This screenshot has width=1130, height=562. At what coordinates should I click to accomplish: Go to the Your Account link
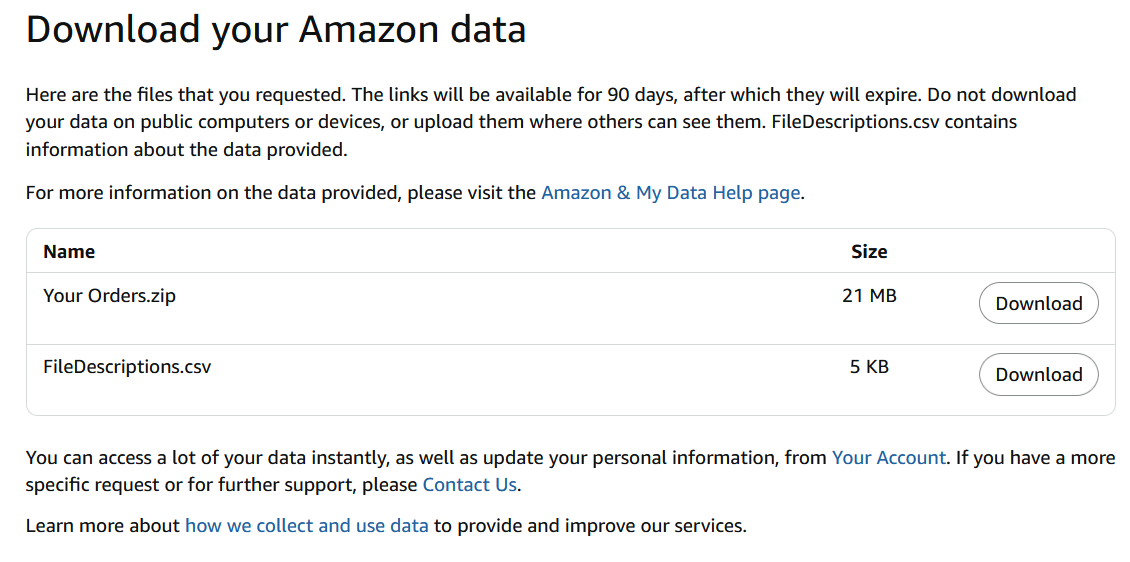point(888,458)
